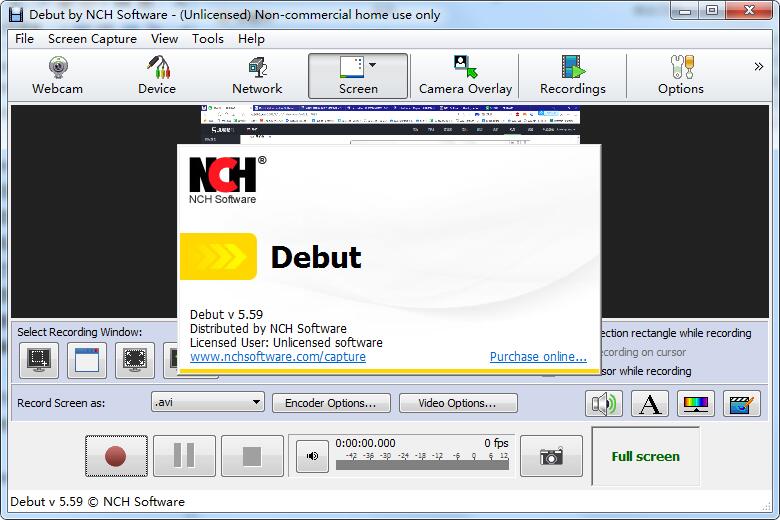
Task: Open the www.nchsoftware.com/capture link
Action: 278,357
